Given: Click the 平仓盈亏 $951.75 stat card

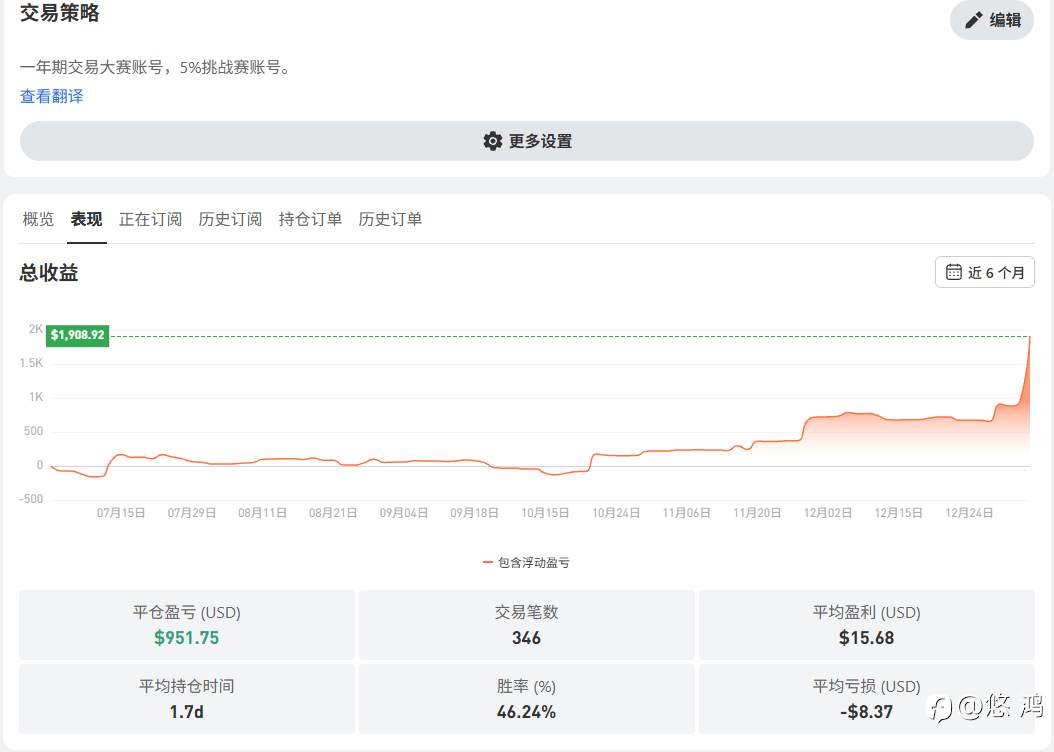Looking at the screenshot, I should (x=186, y=625).
